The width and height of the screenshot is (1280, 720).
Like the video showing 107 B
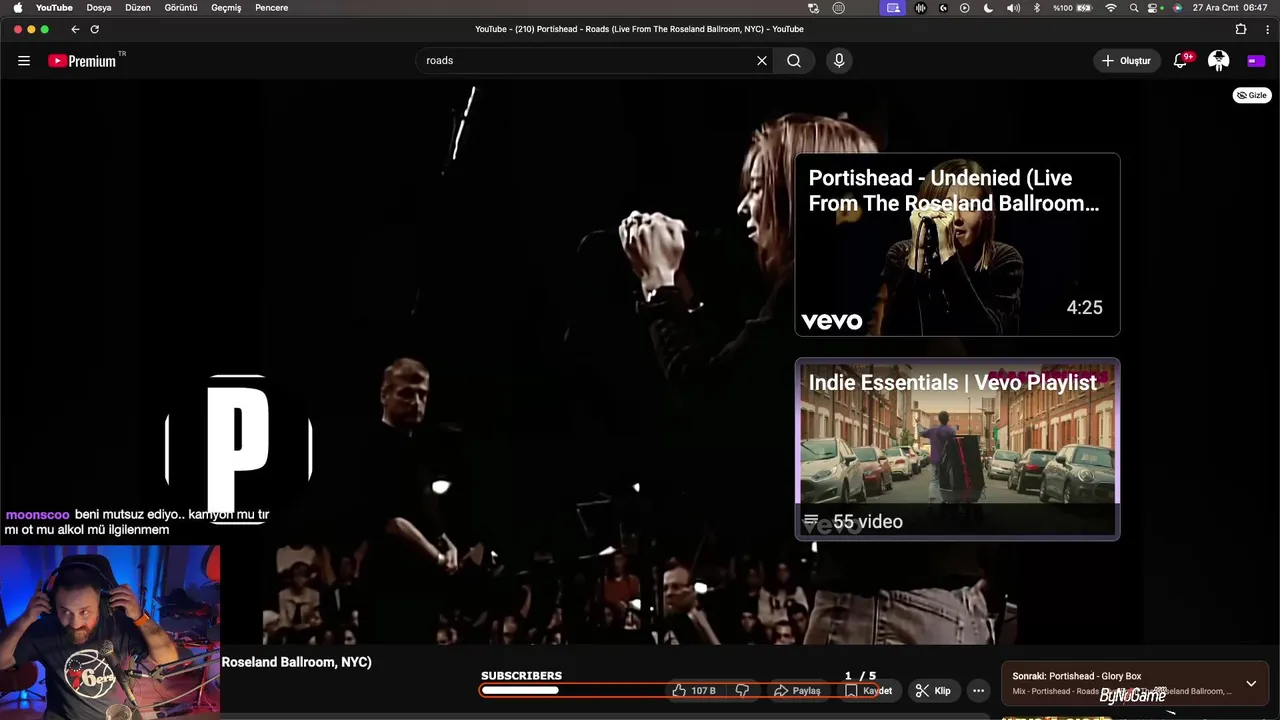tap(694, 691)
